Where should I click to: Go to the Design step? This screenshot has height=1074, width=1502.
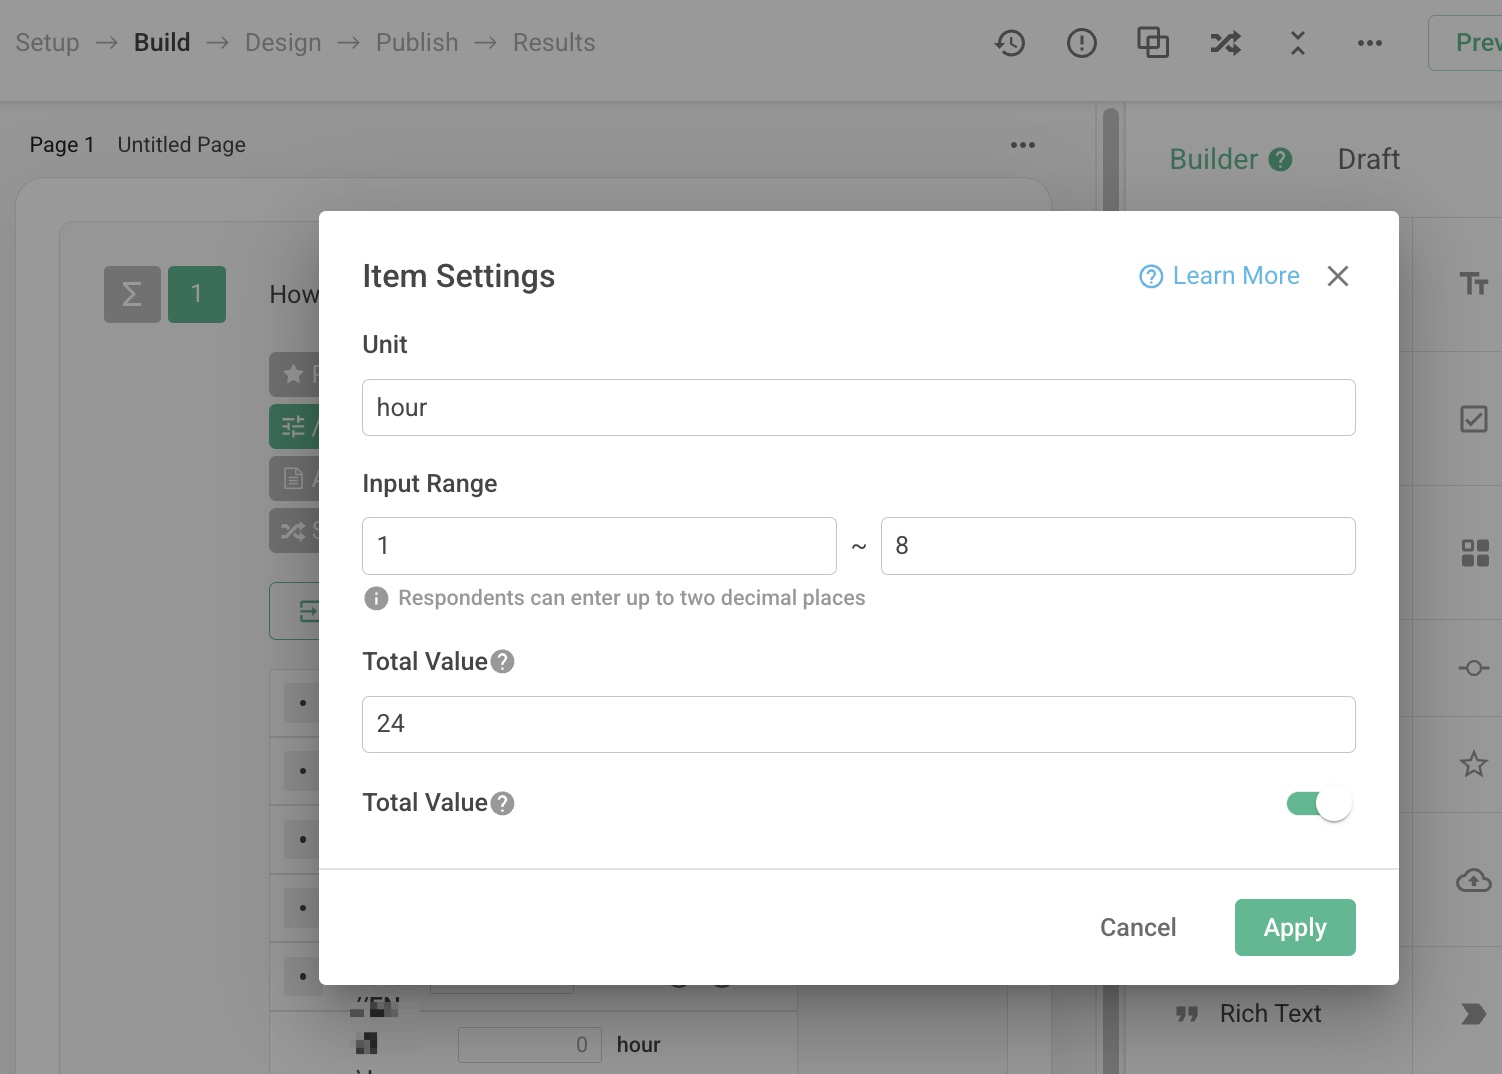283,43
